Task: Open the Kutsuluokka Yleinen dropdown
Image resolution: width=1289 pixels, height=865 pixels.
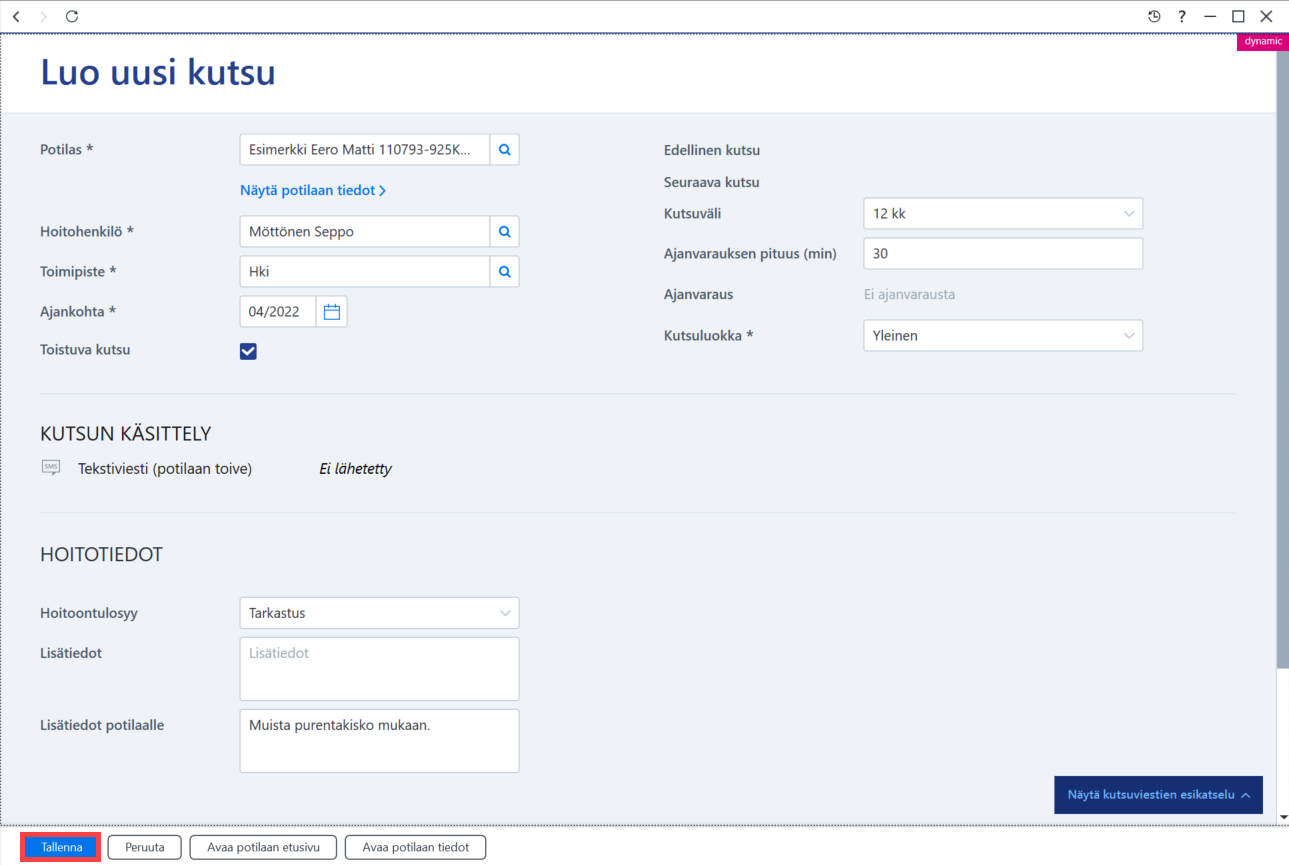Action: pos(1002,336)
